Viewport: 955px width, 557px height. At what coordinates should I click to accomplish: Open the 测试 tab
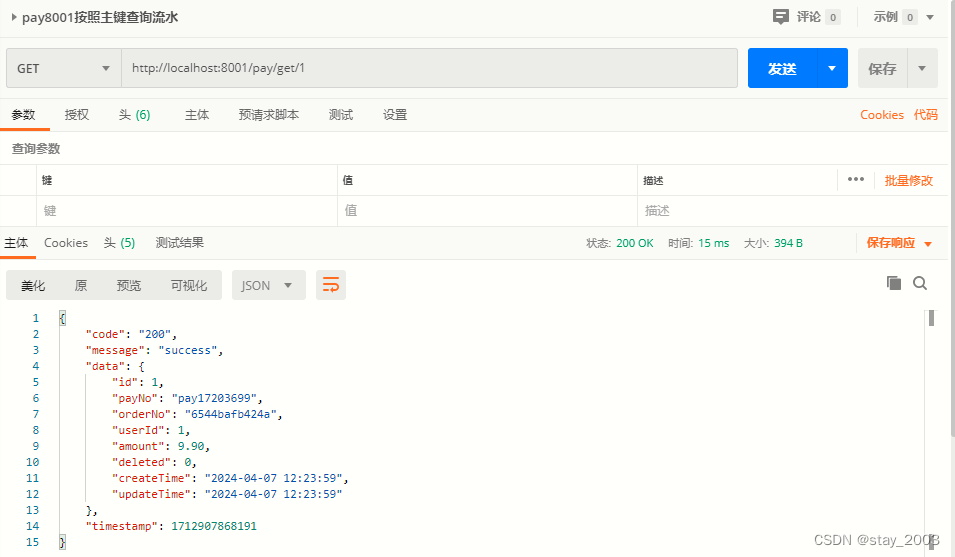(x=340, y=114)
